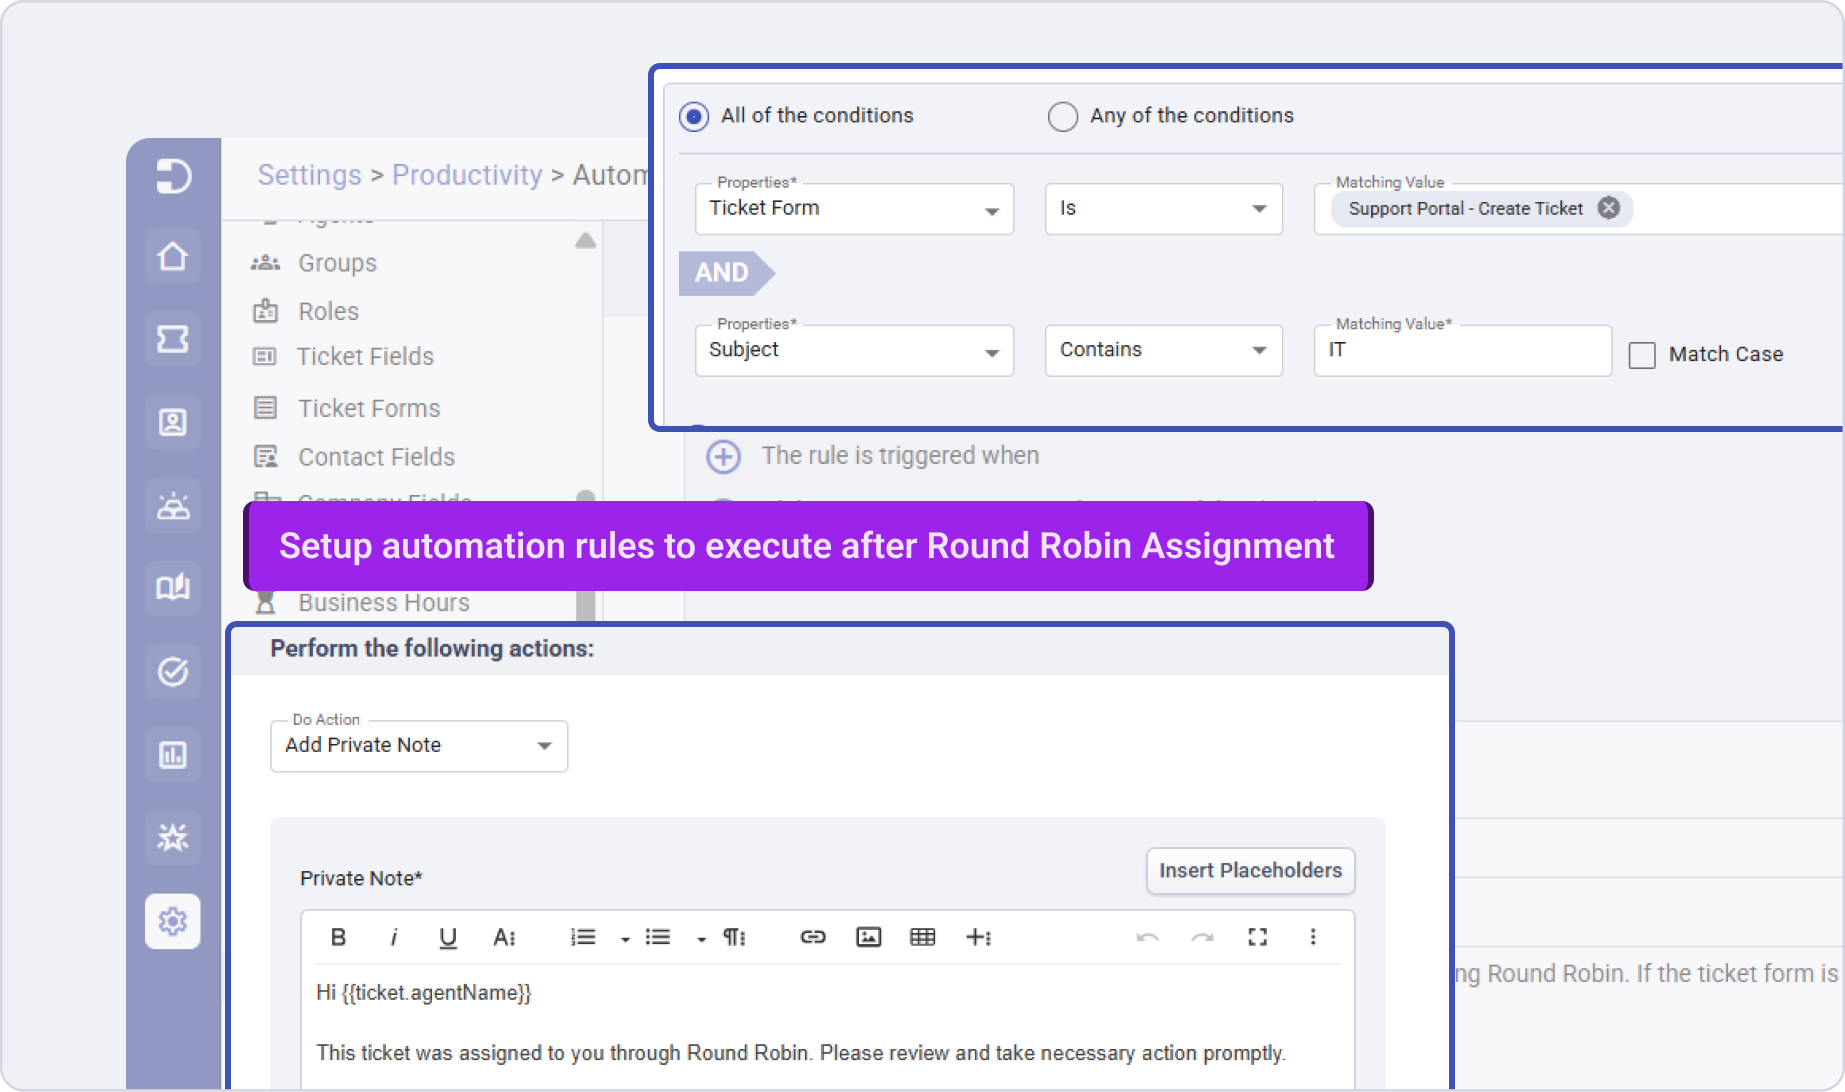Add a trigger via the plus circle icon
The width and height of the screenshot is (1845, 1092).
point(724,457)
